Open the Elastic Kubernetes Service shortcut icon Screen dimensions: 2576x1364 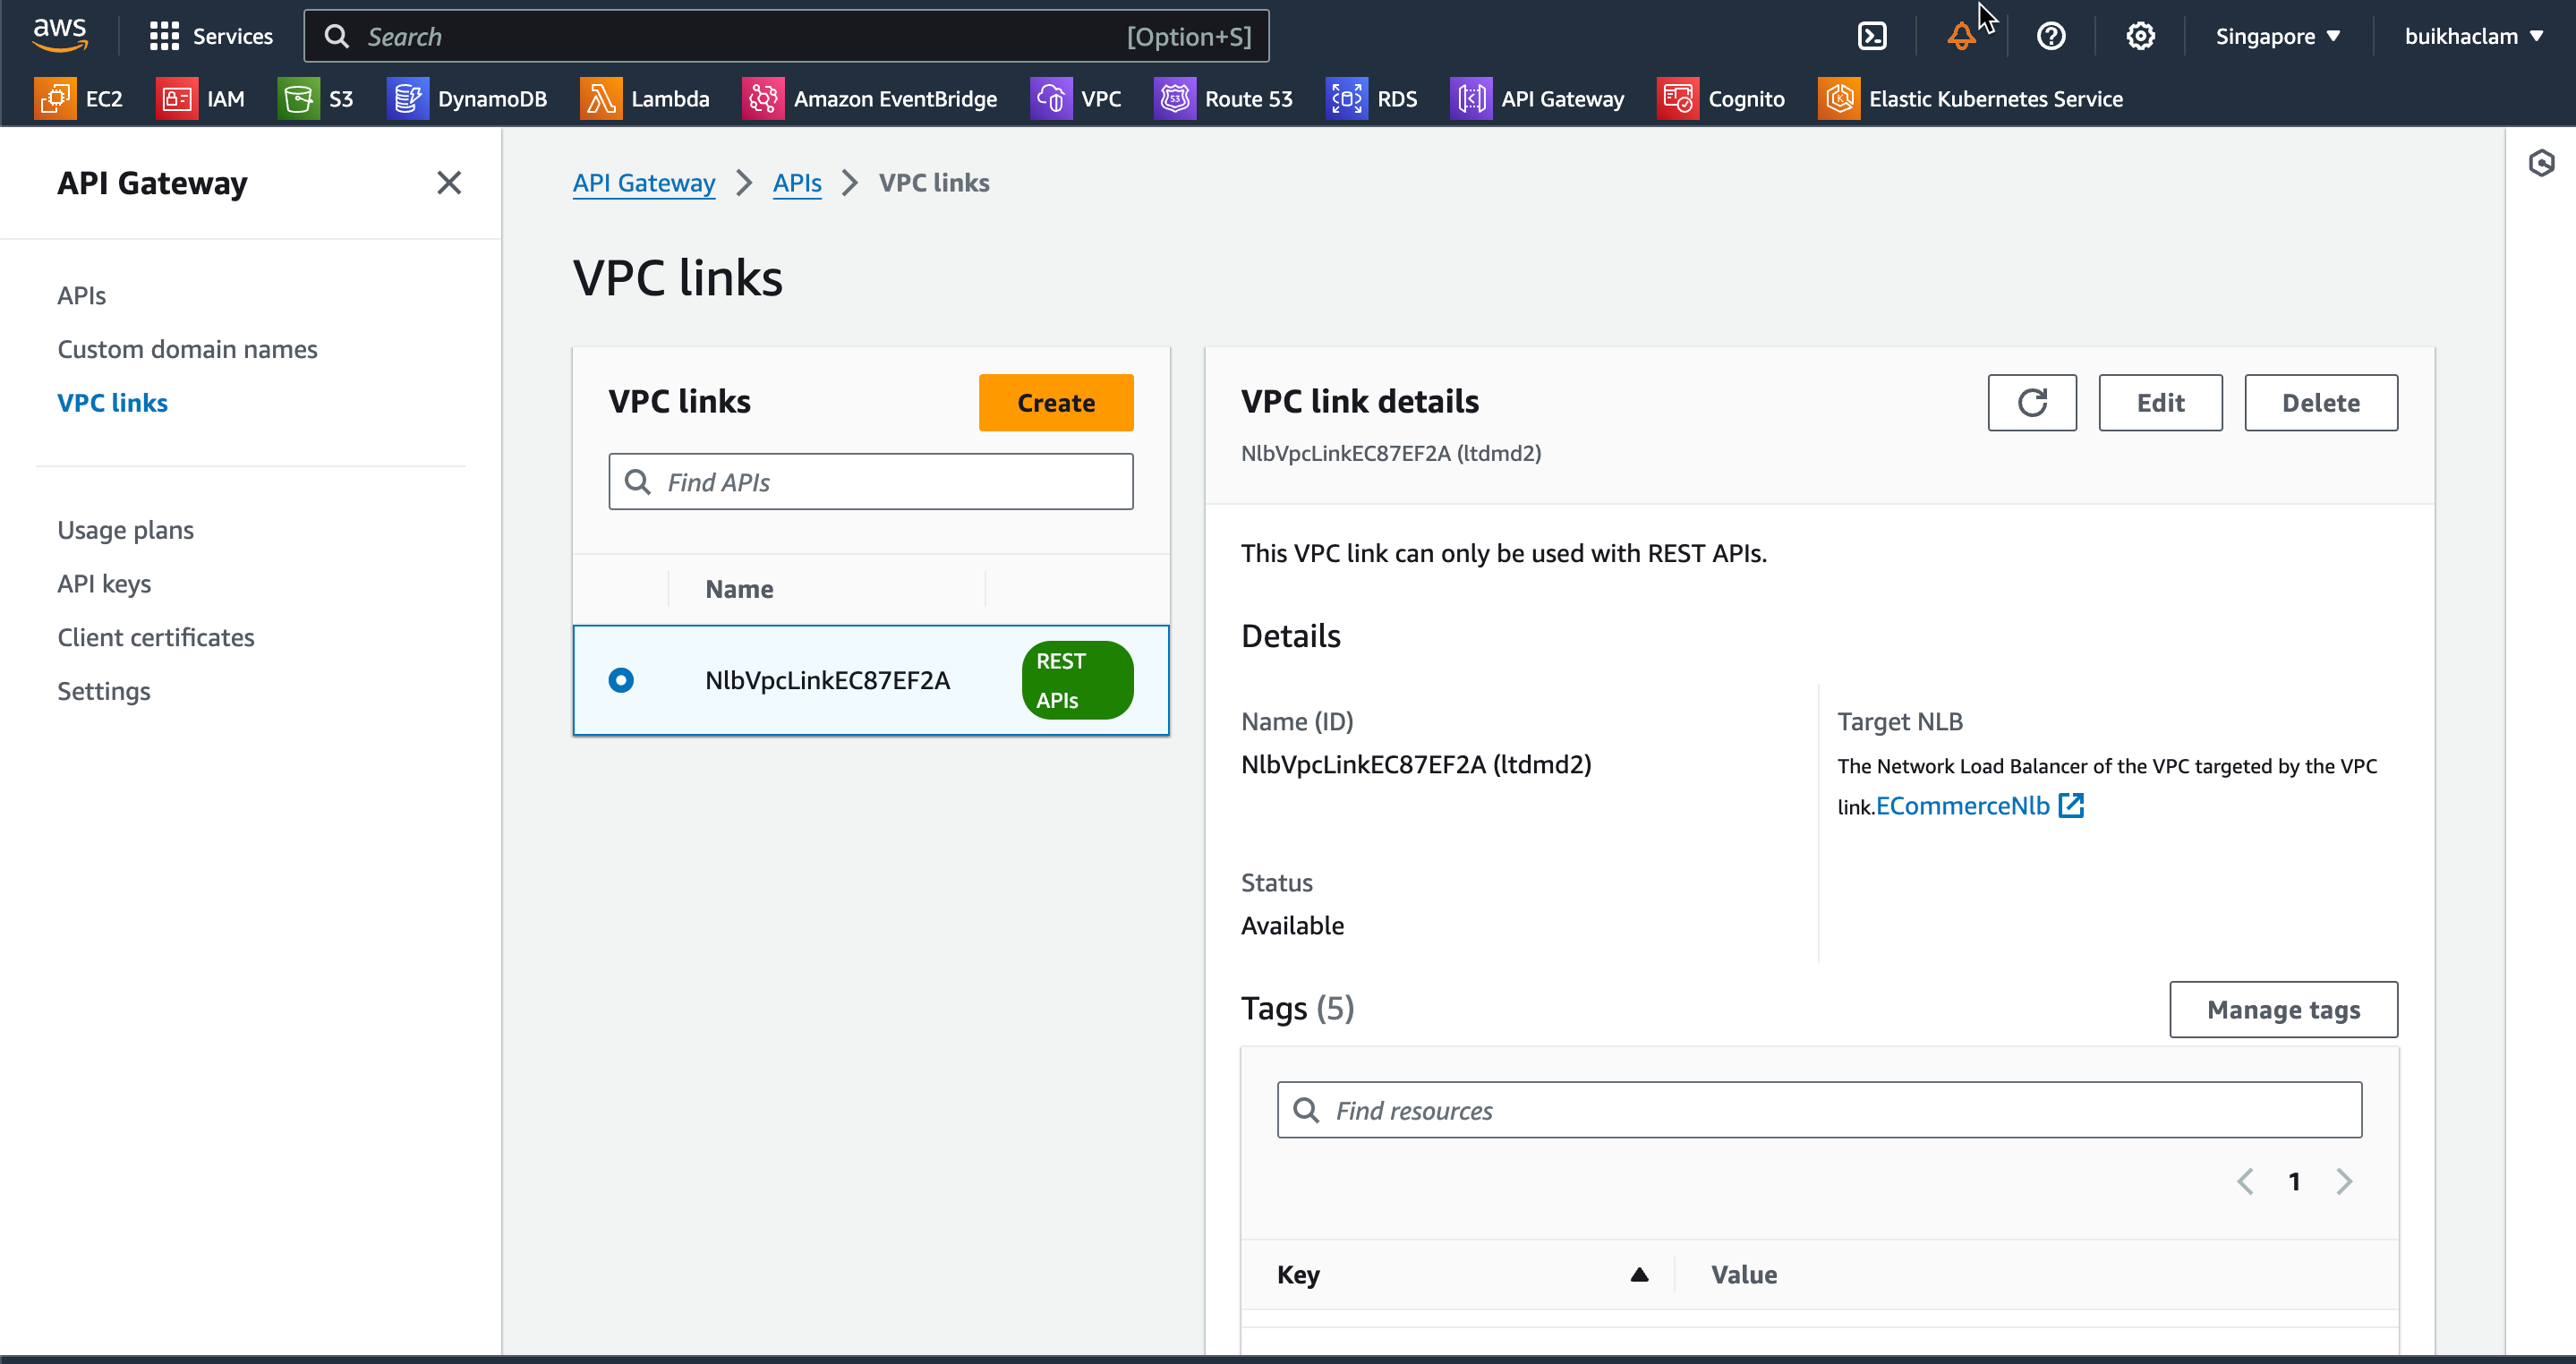1838,98
